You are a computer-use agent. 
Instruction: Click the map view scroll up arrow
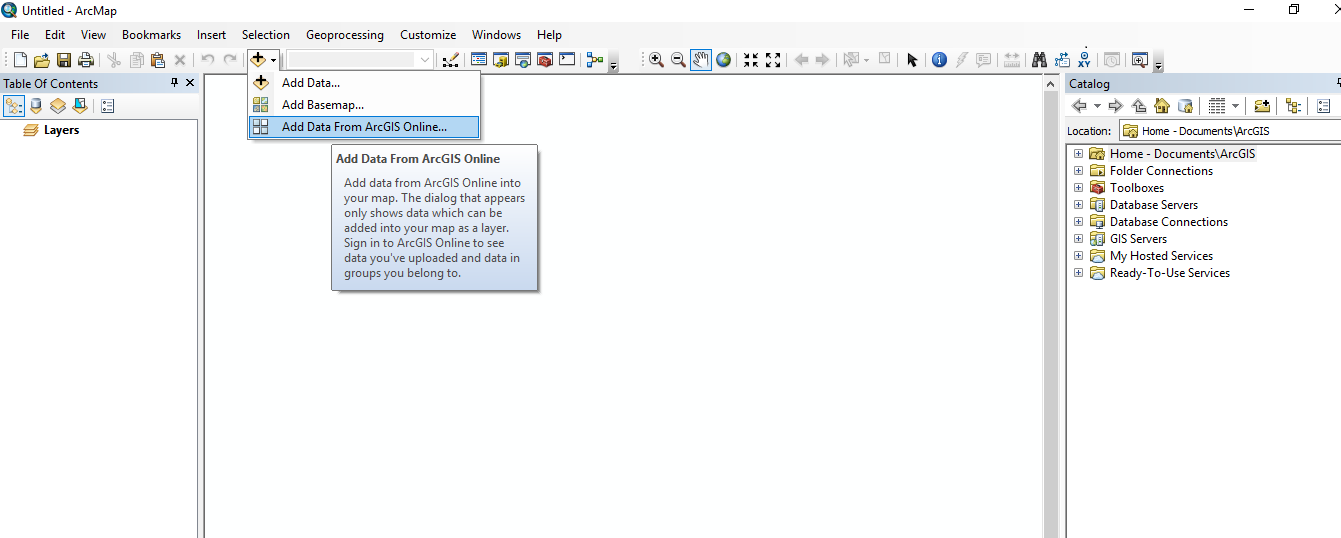tap(1051, 85)
